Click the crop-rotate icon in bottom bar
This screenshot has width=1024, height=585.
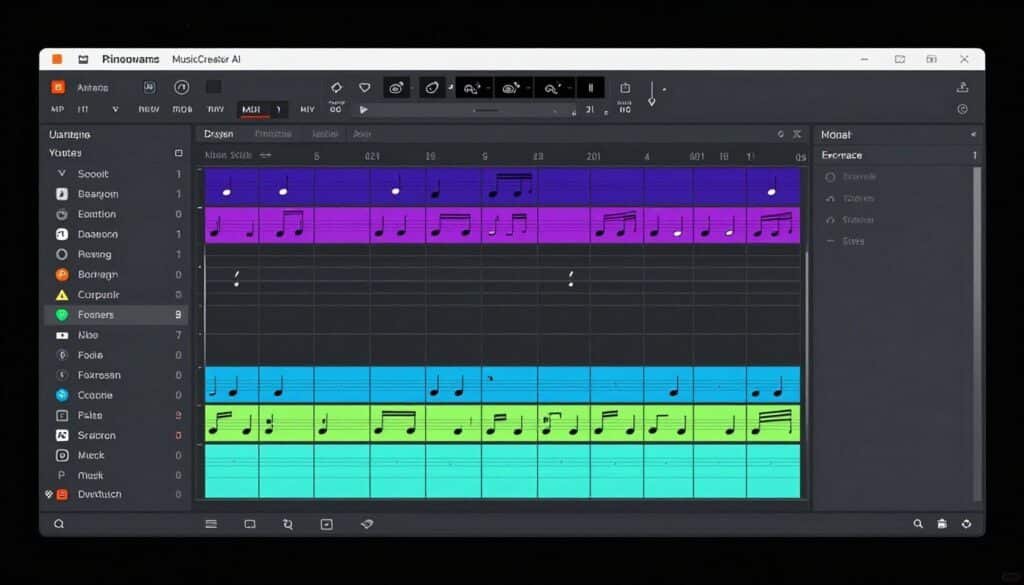(x=288, y=524)
